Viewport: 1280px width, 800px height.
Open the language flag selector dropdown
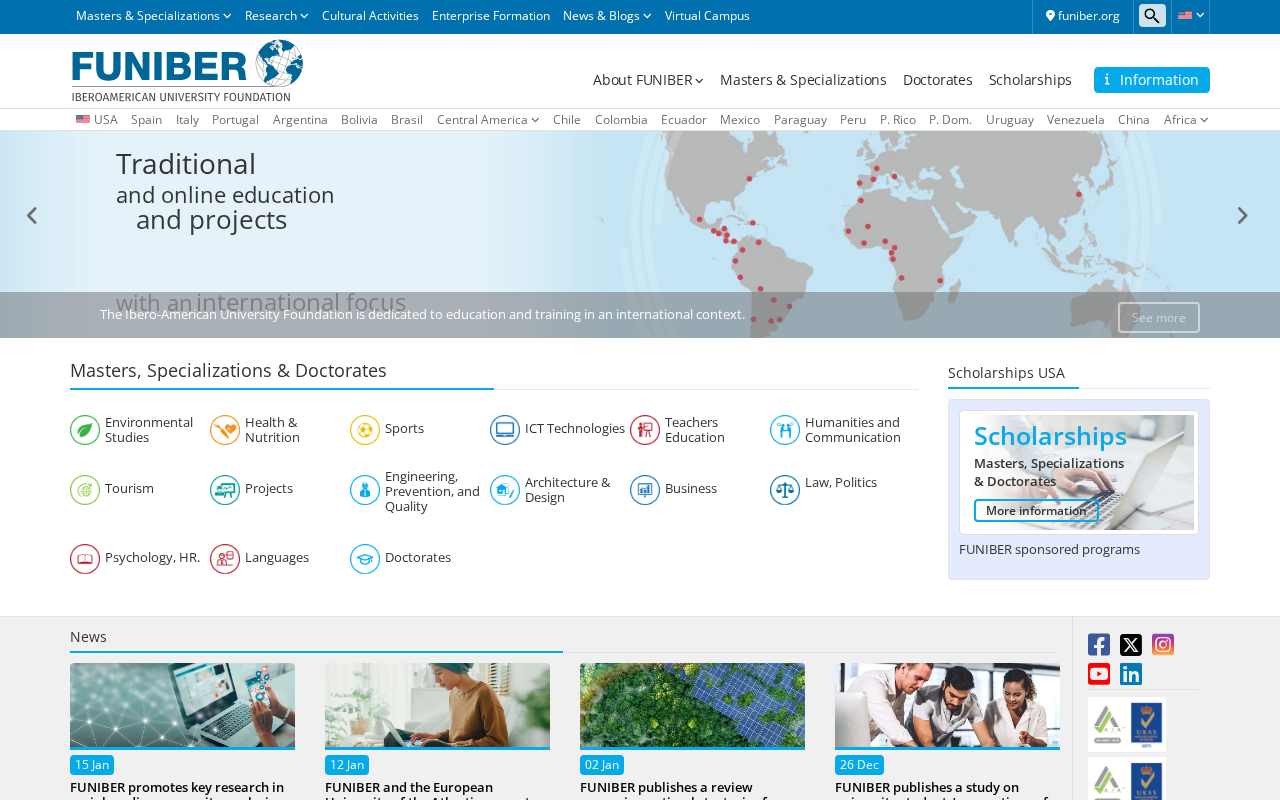pos(1190,16)
